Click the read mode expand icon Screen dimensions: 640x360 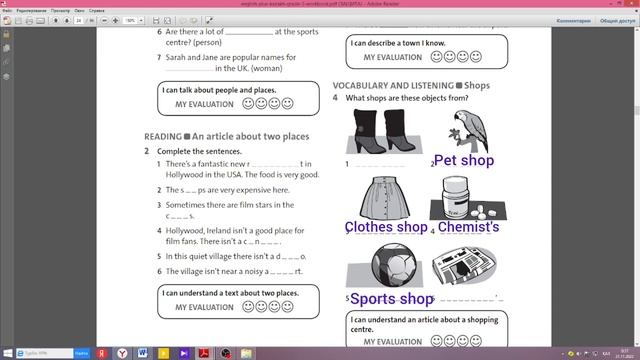(209, 20)
